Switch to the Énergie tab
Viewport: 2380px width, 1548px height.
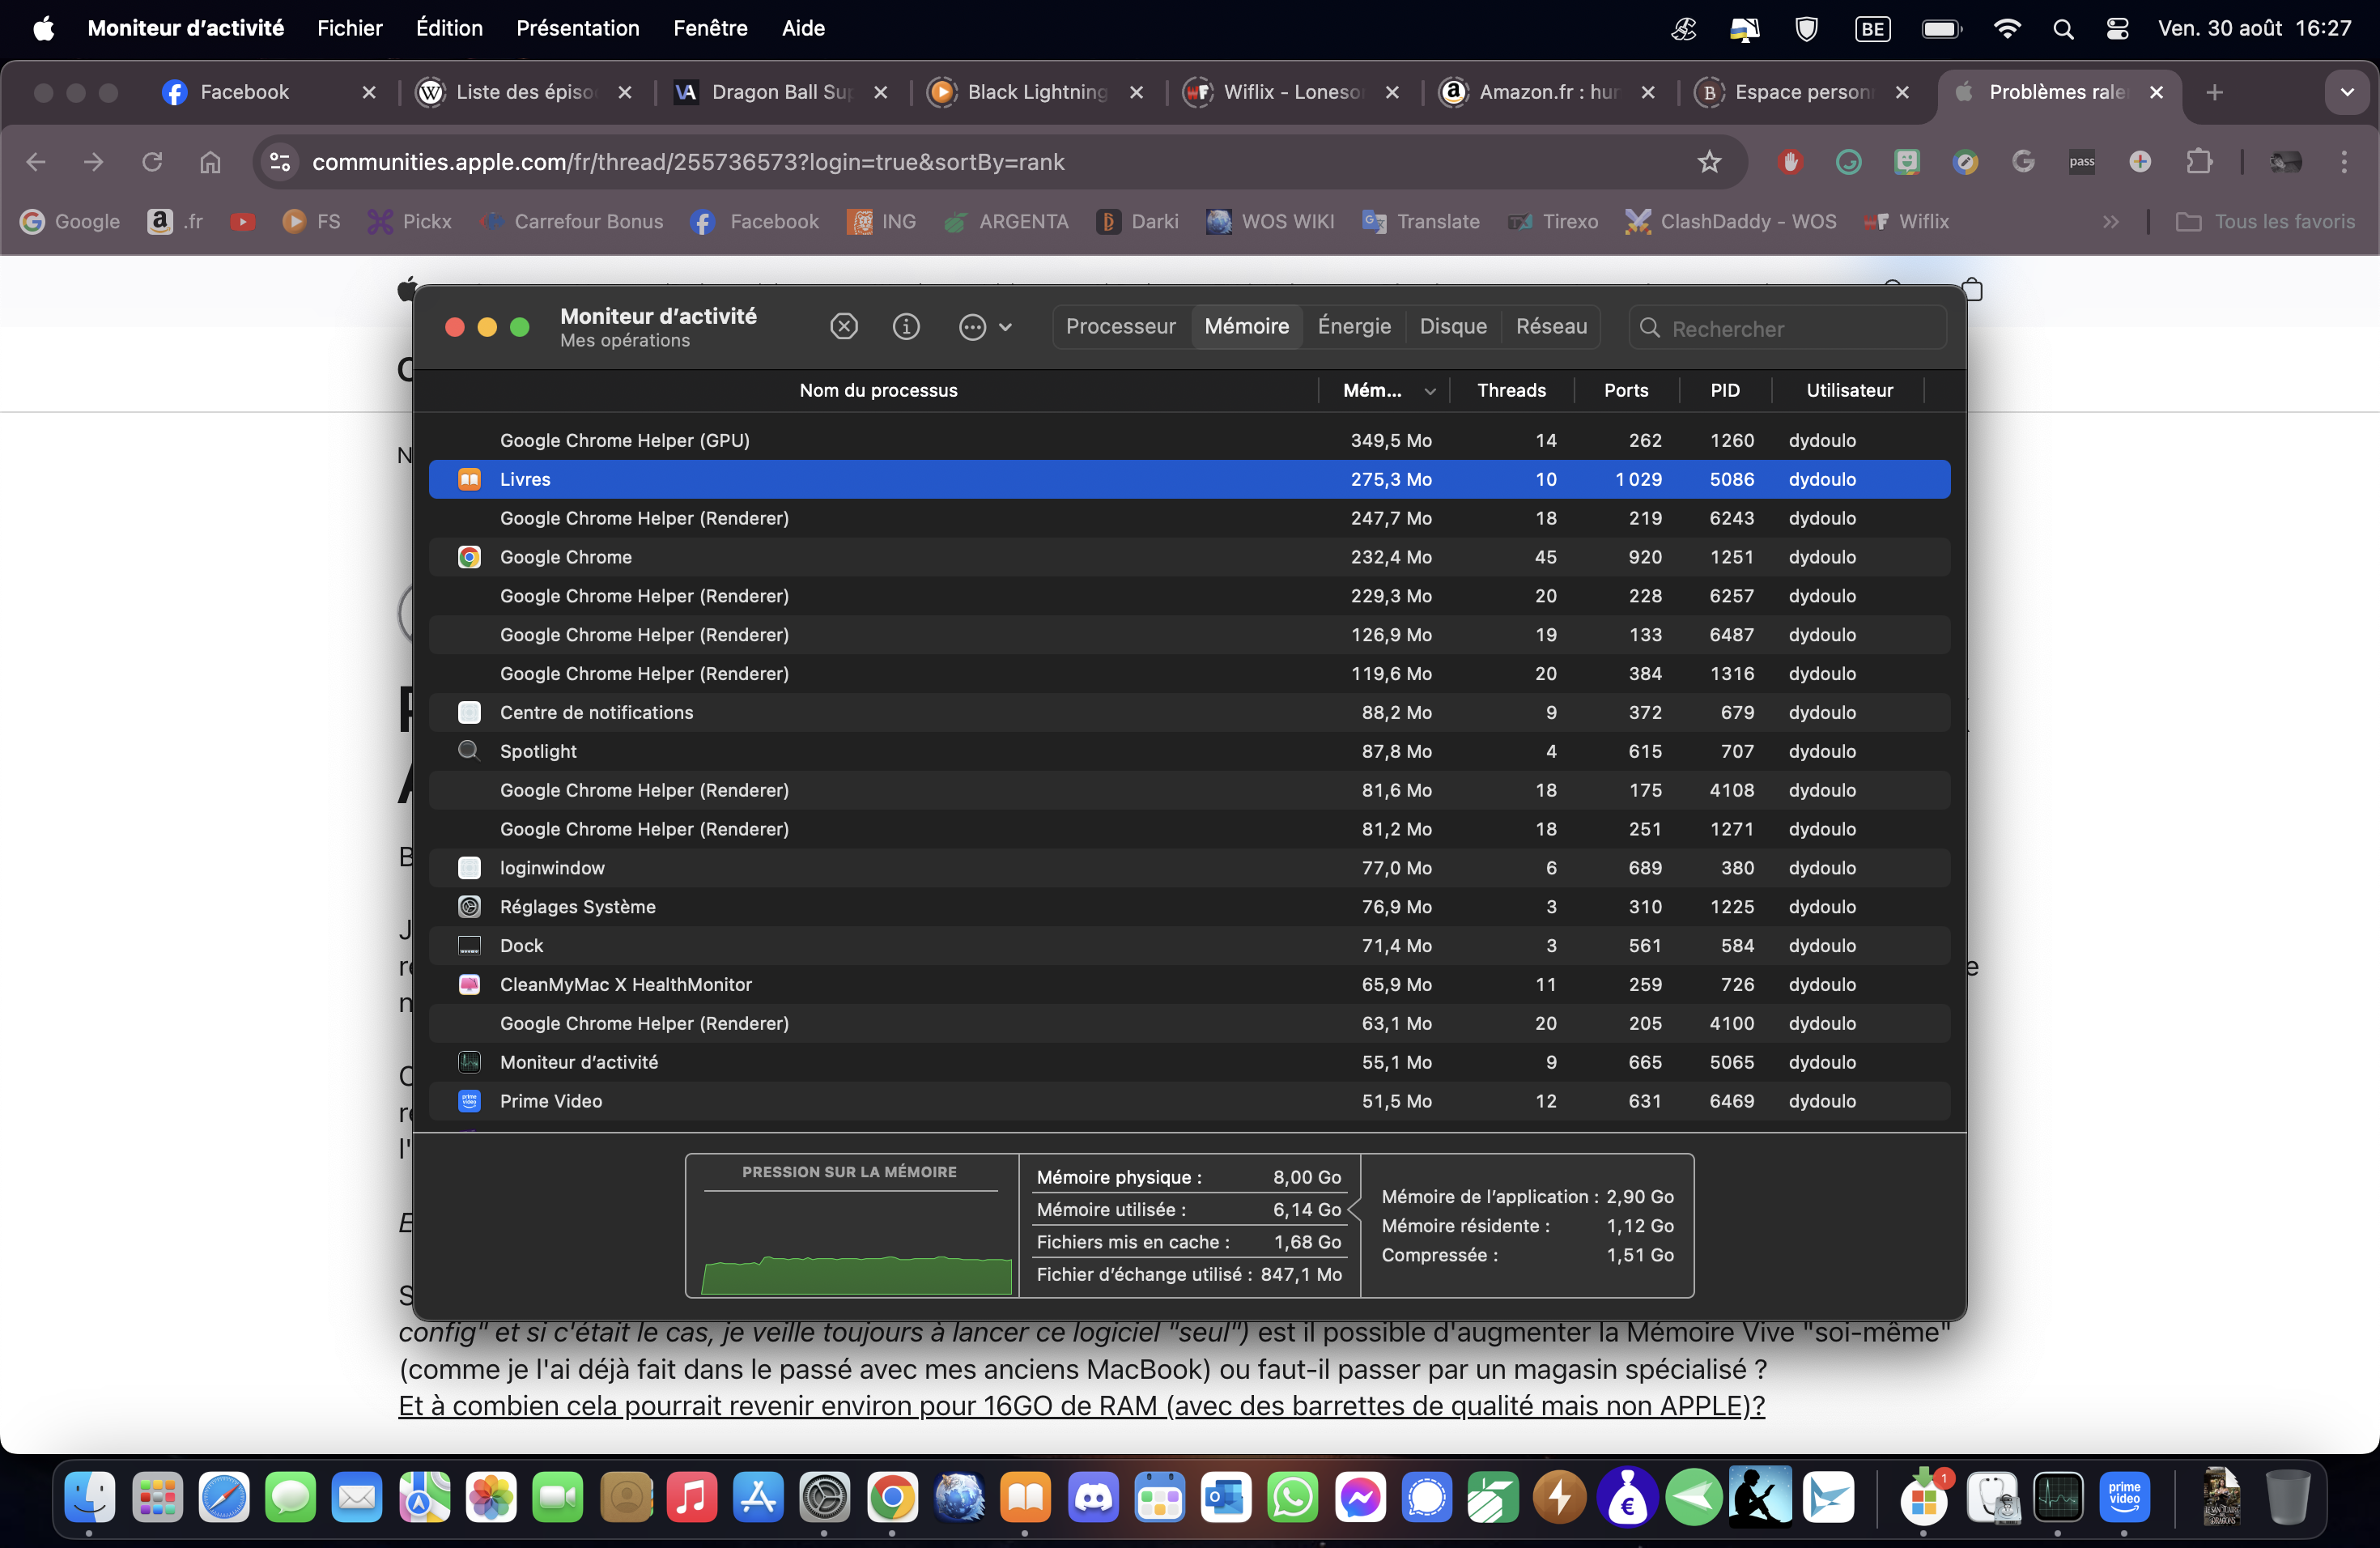1354,327
